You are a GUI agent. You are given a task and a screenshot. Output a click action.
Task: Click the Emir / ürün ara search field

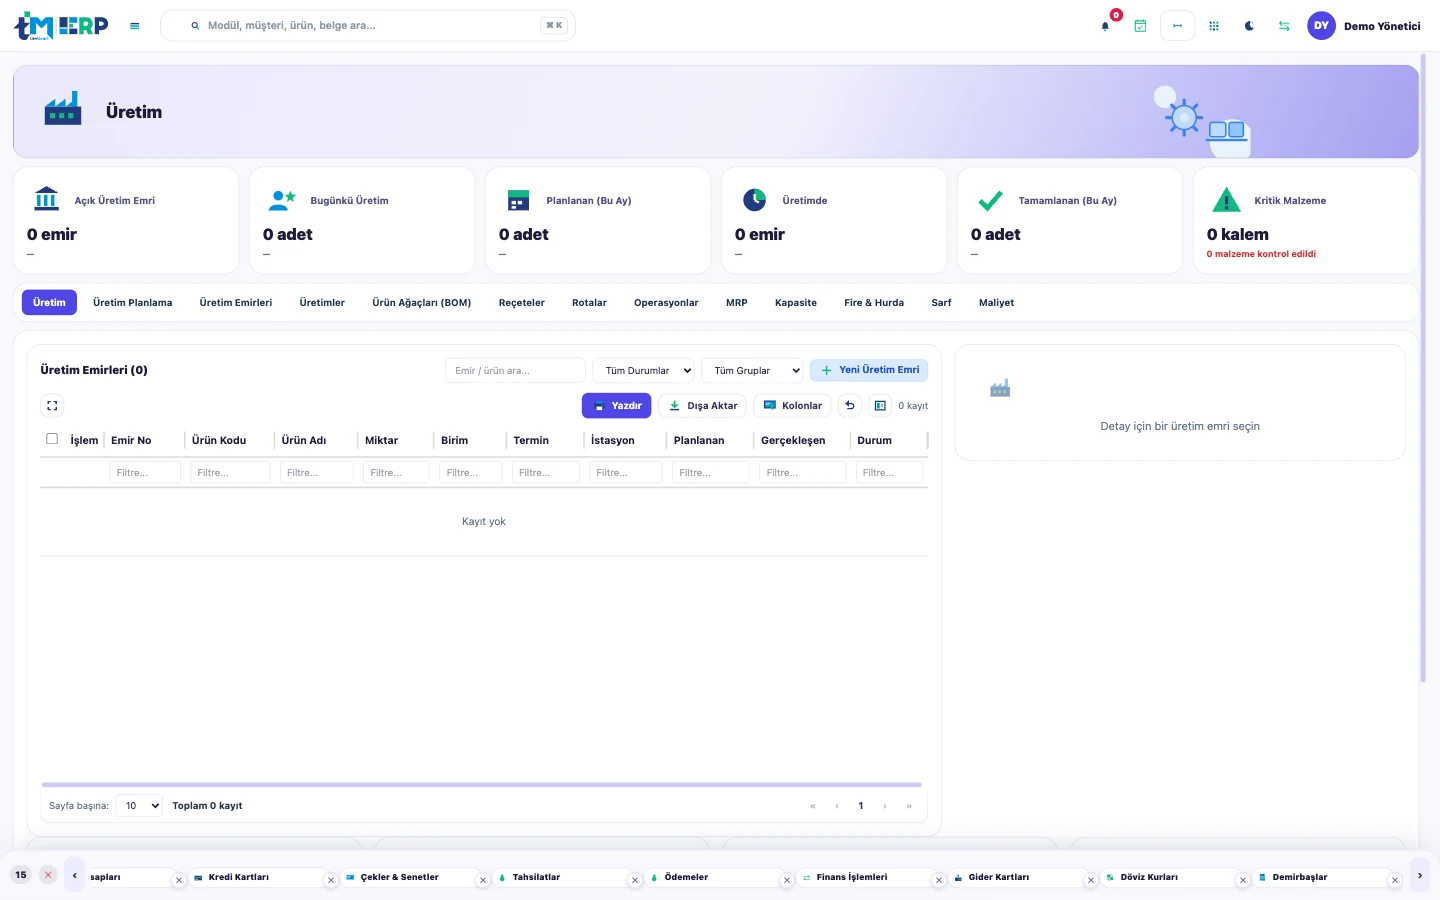click(515, 371)
